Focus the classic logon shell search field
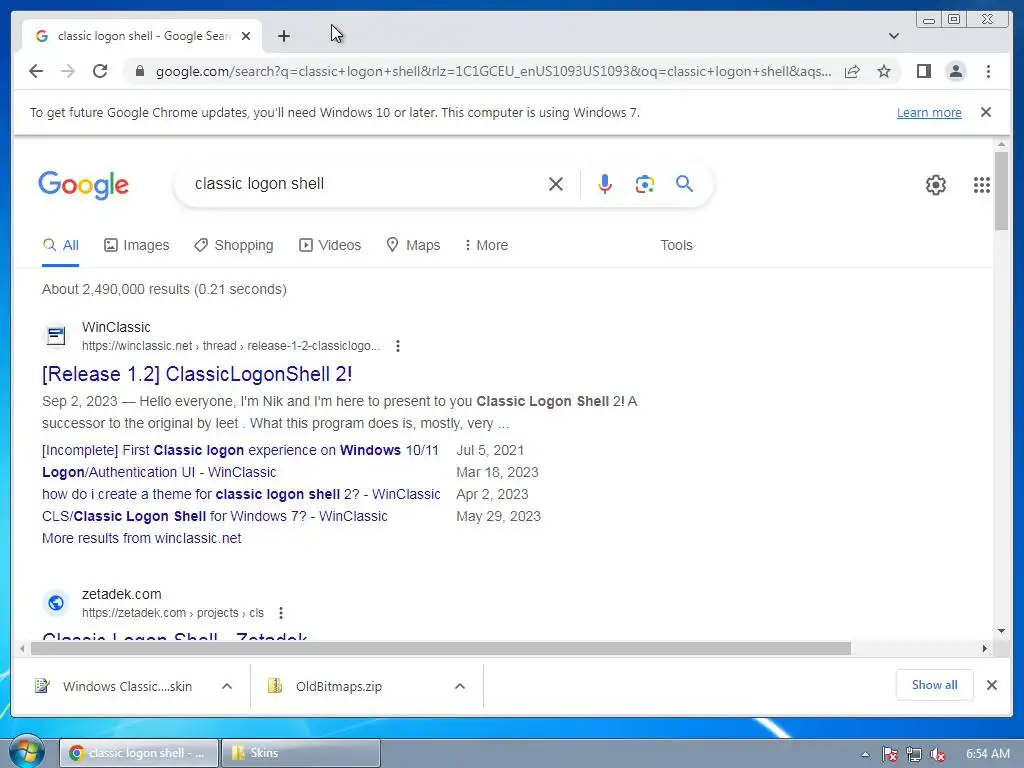 [366, 184]
